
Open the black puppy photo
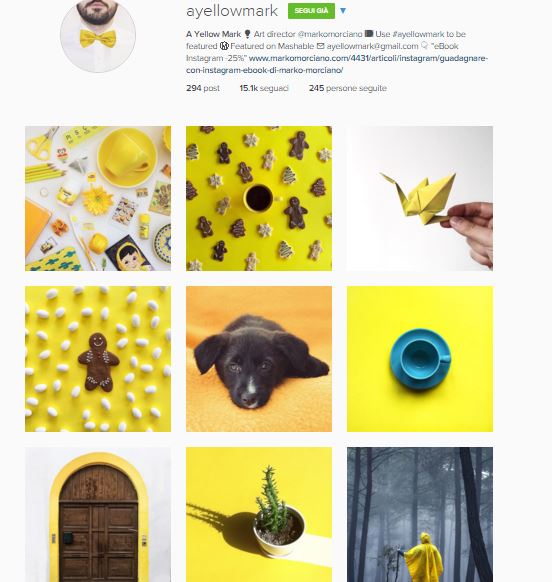(x=259, y=359)
